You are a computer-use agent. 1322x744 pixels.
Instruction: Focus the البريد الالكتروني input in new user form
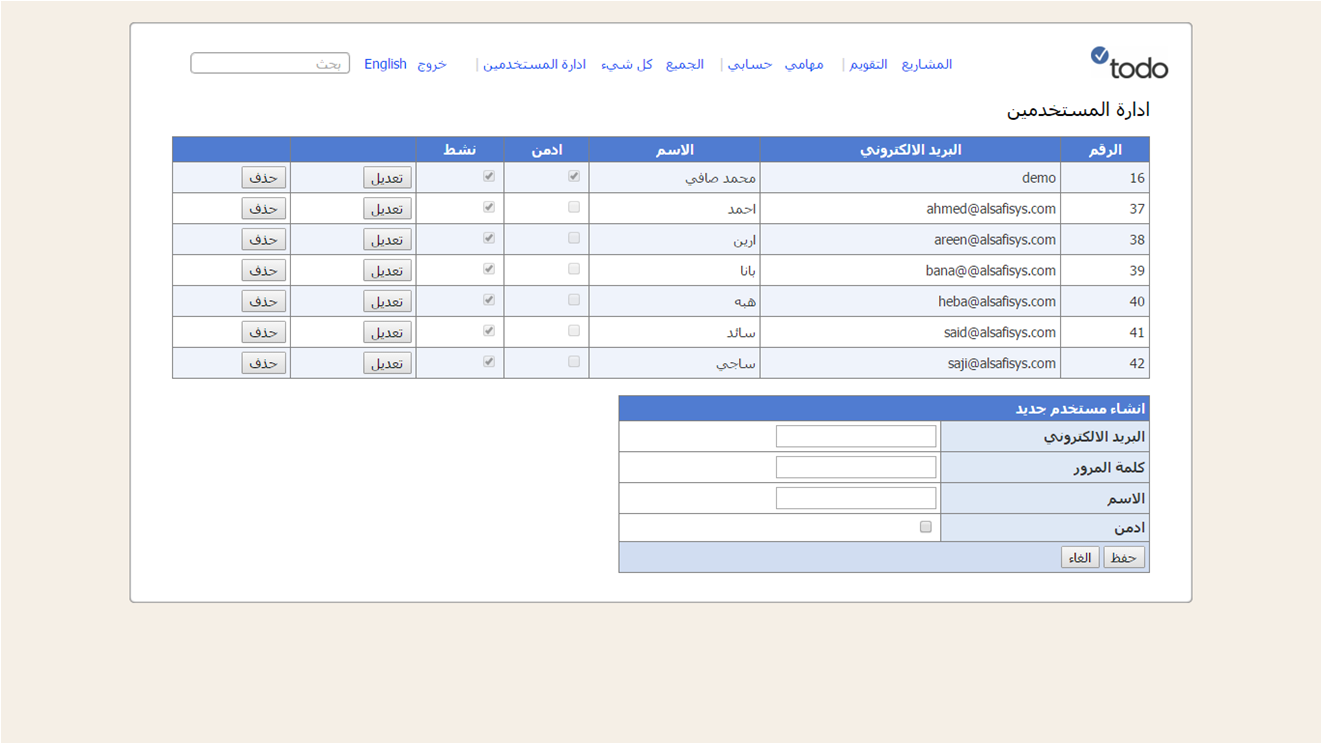(x=856, y=436)
